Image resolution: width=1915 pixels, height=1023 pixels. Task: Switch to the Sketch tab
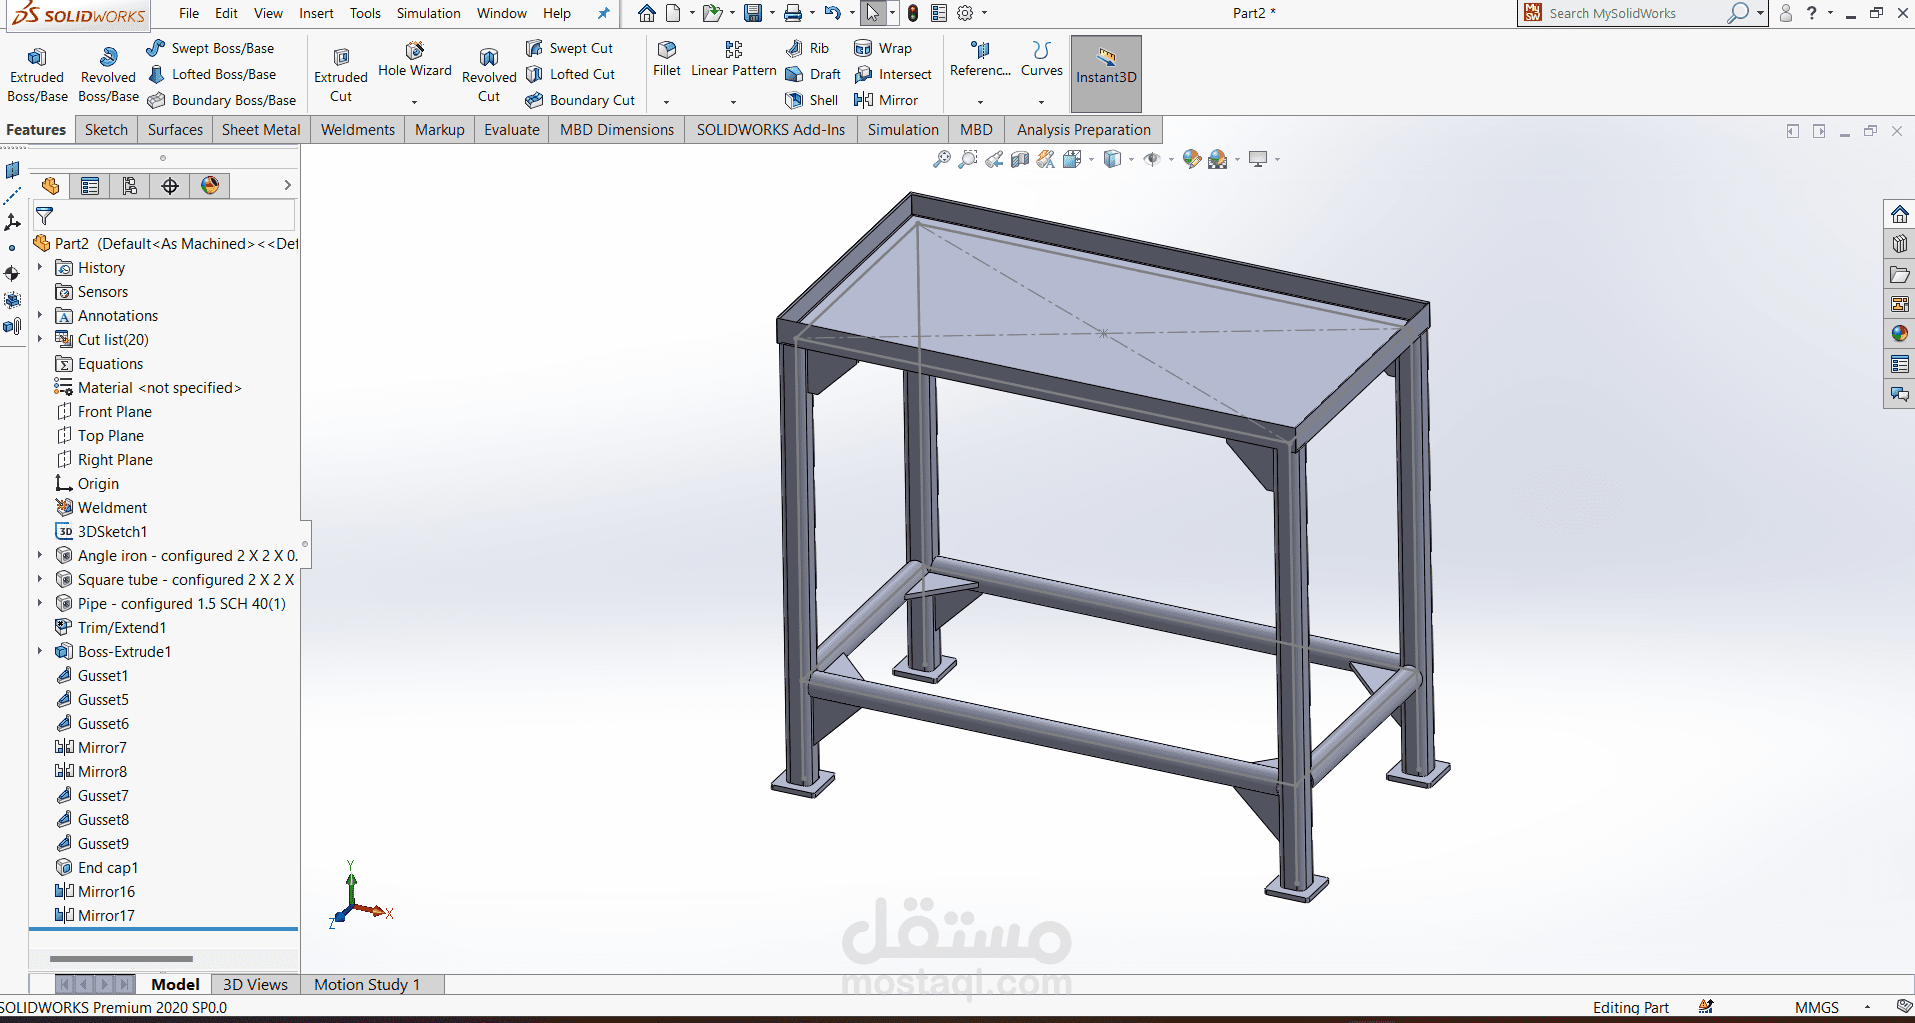point(106,130)
